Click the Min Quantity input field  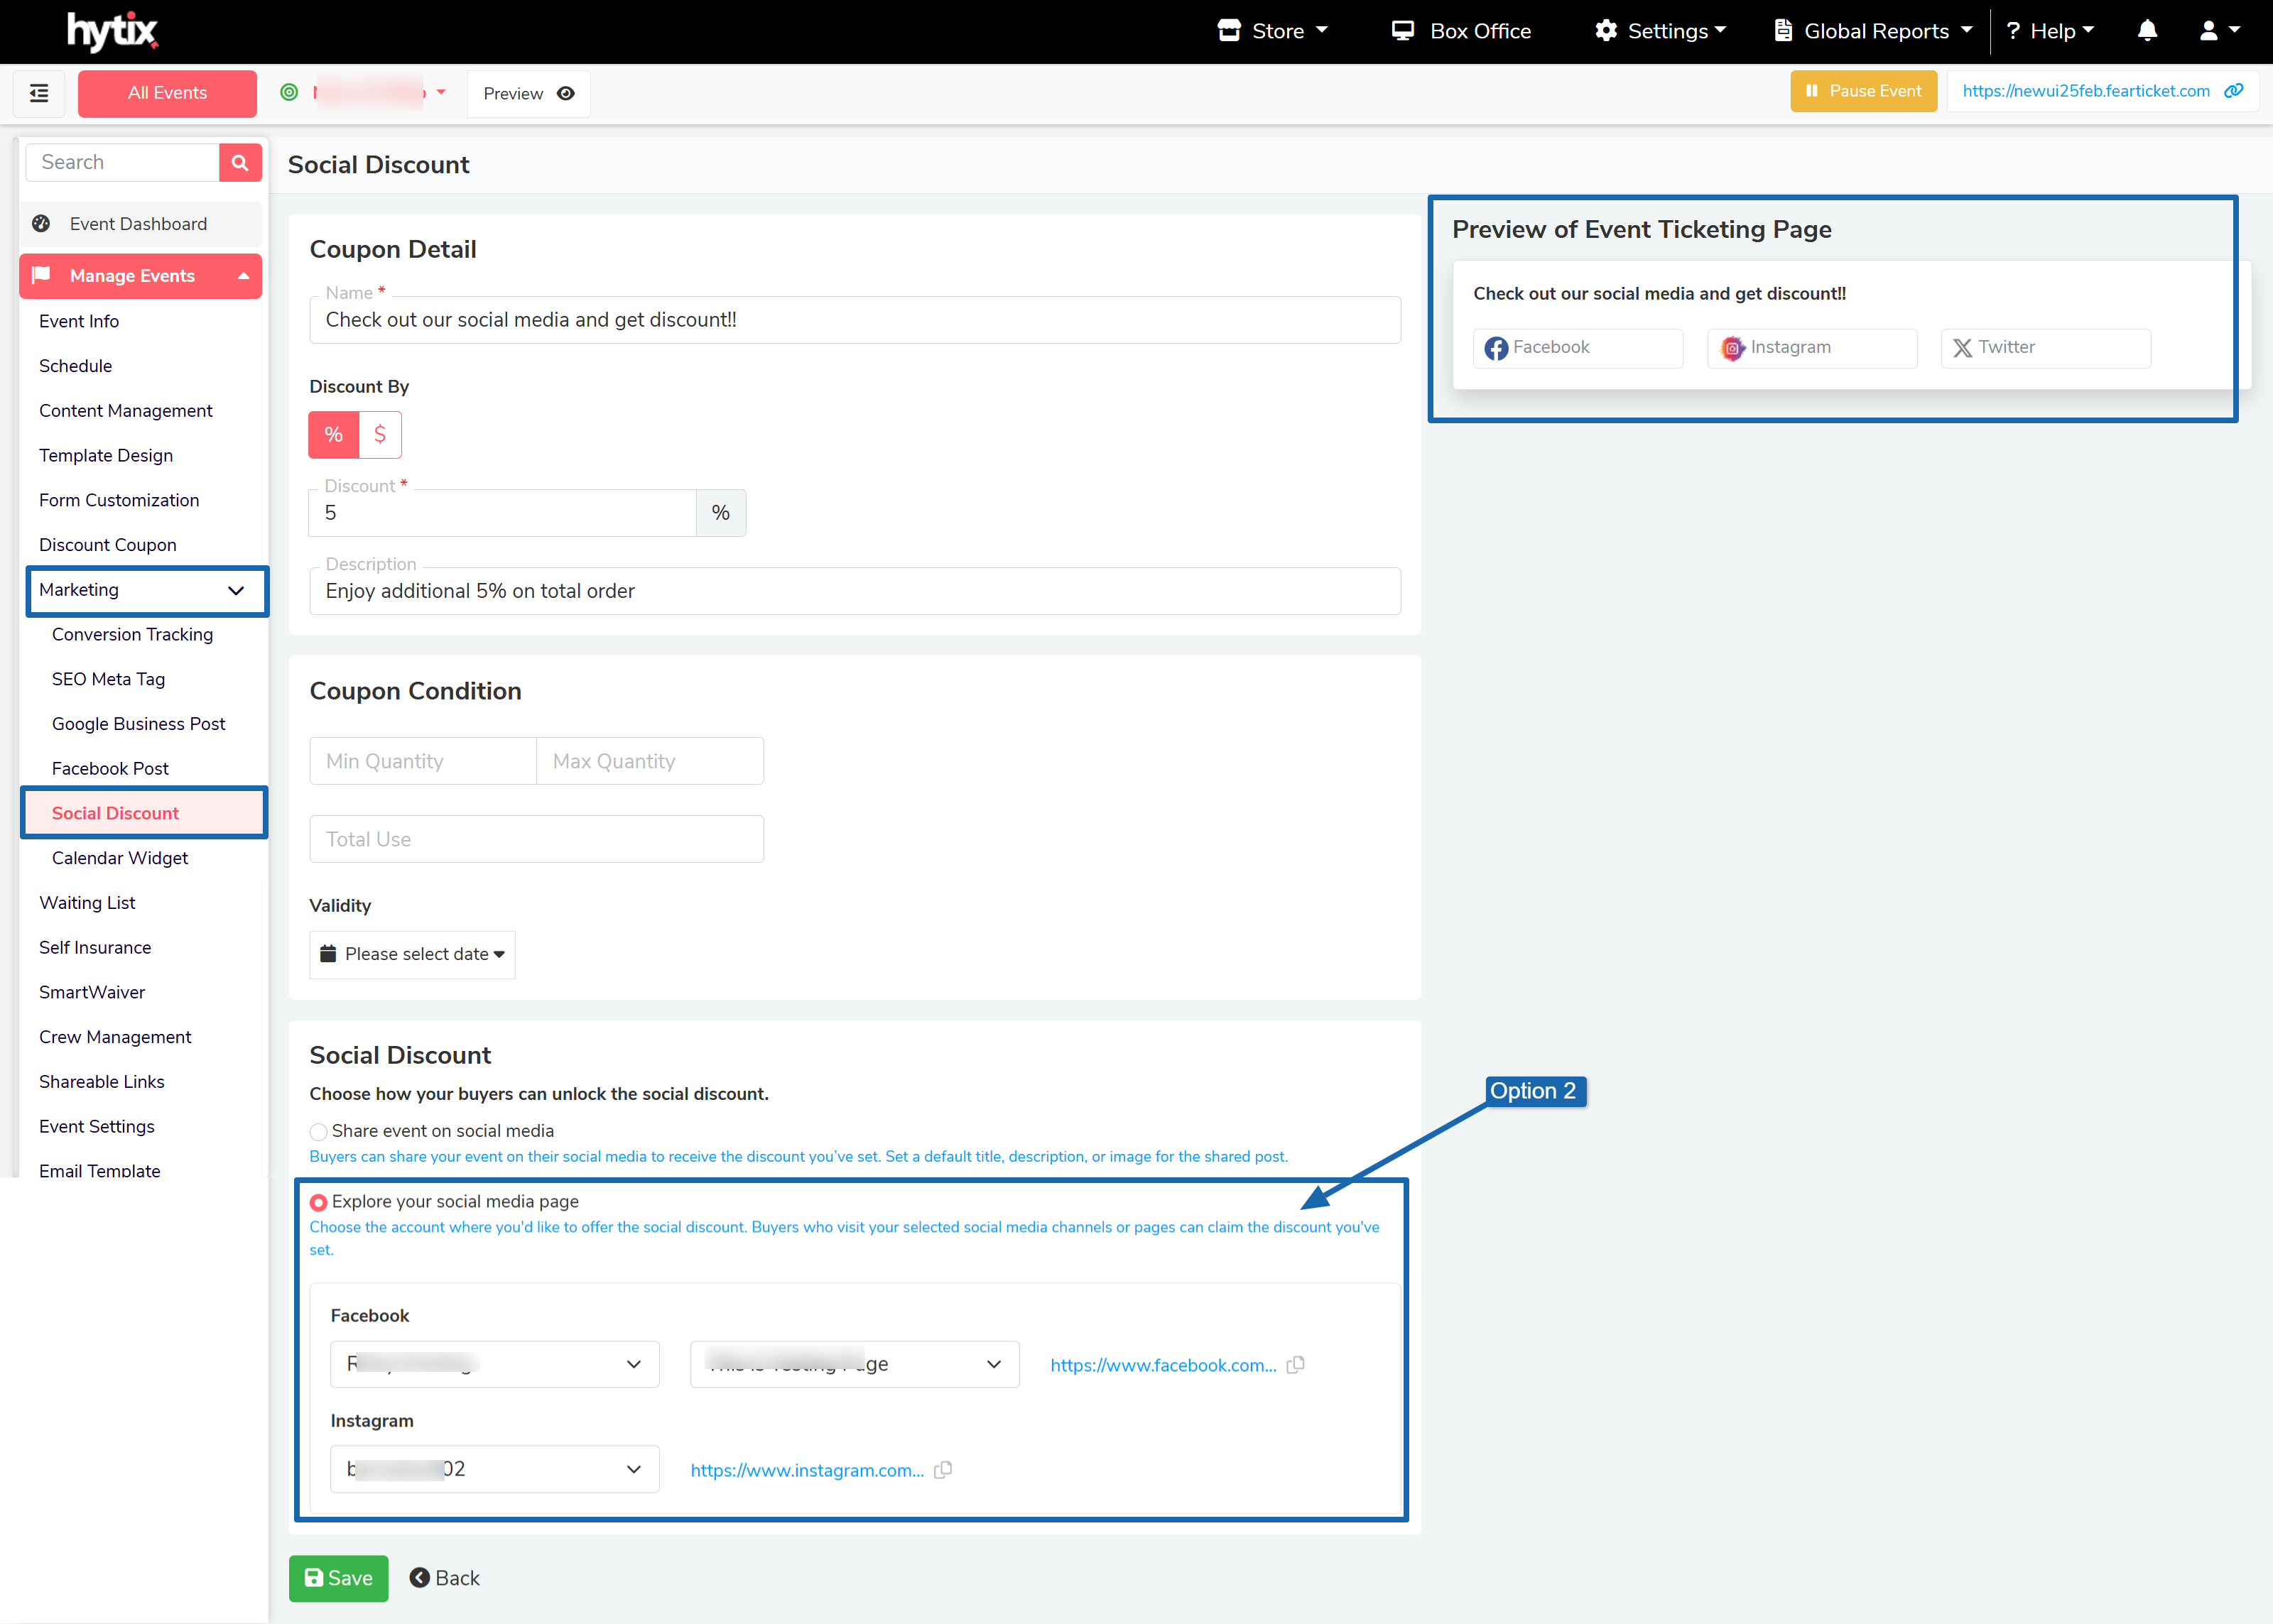tap(423, 761)
